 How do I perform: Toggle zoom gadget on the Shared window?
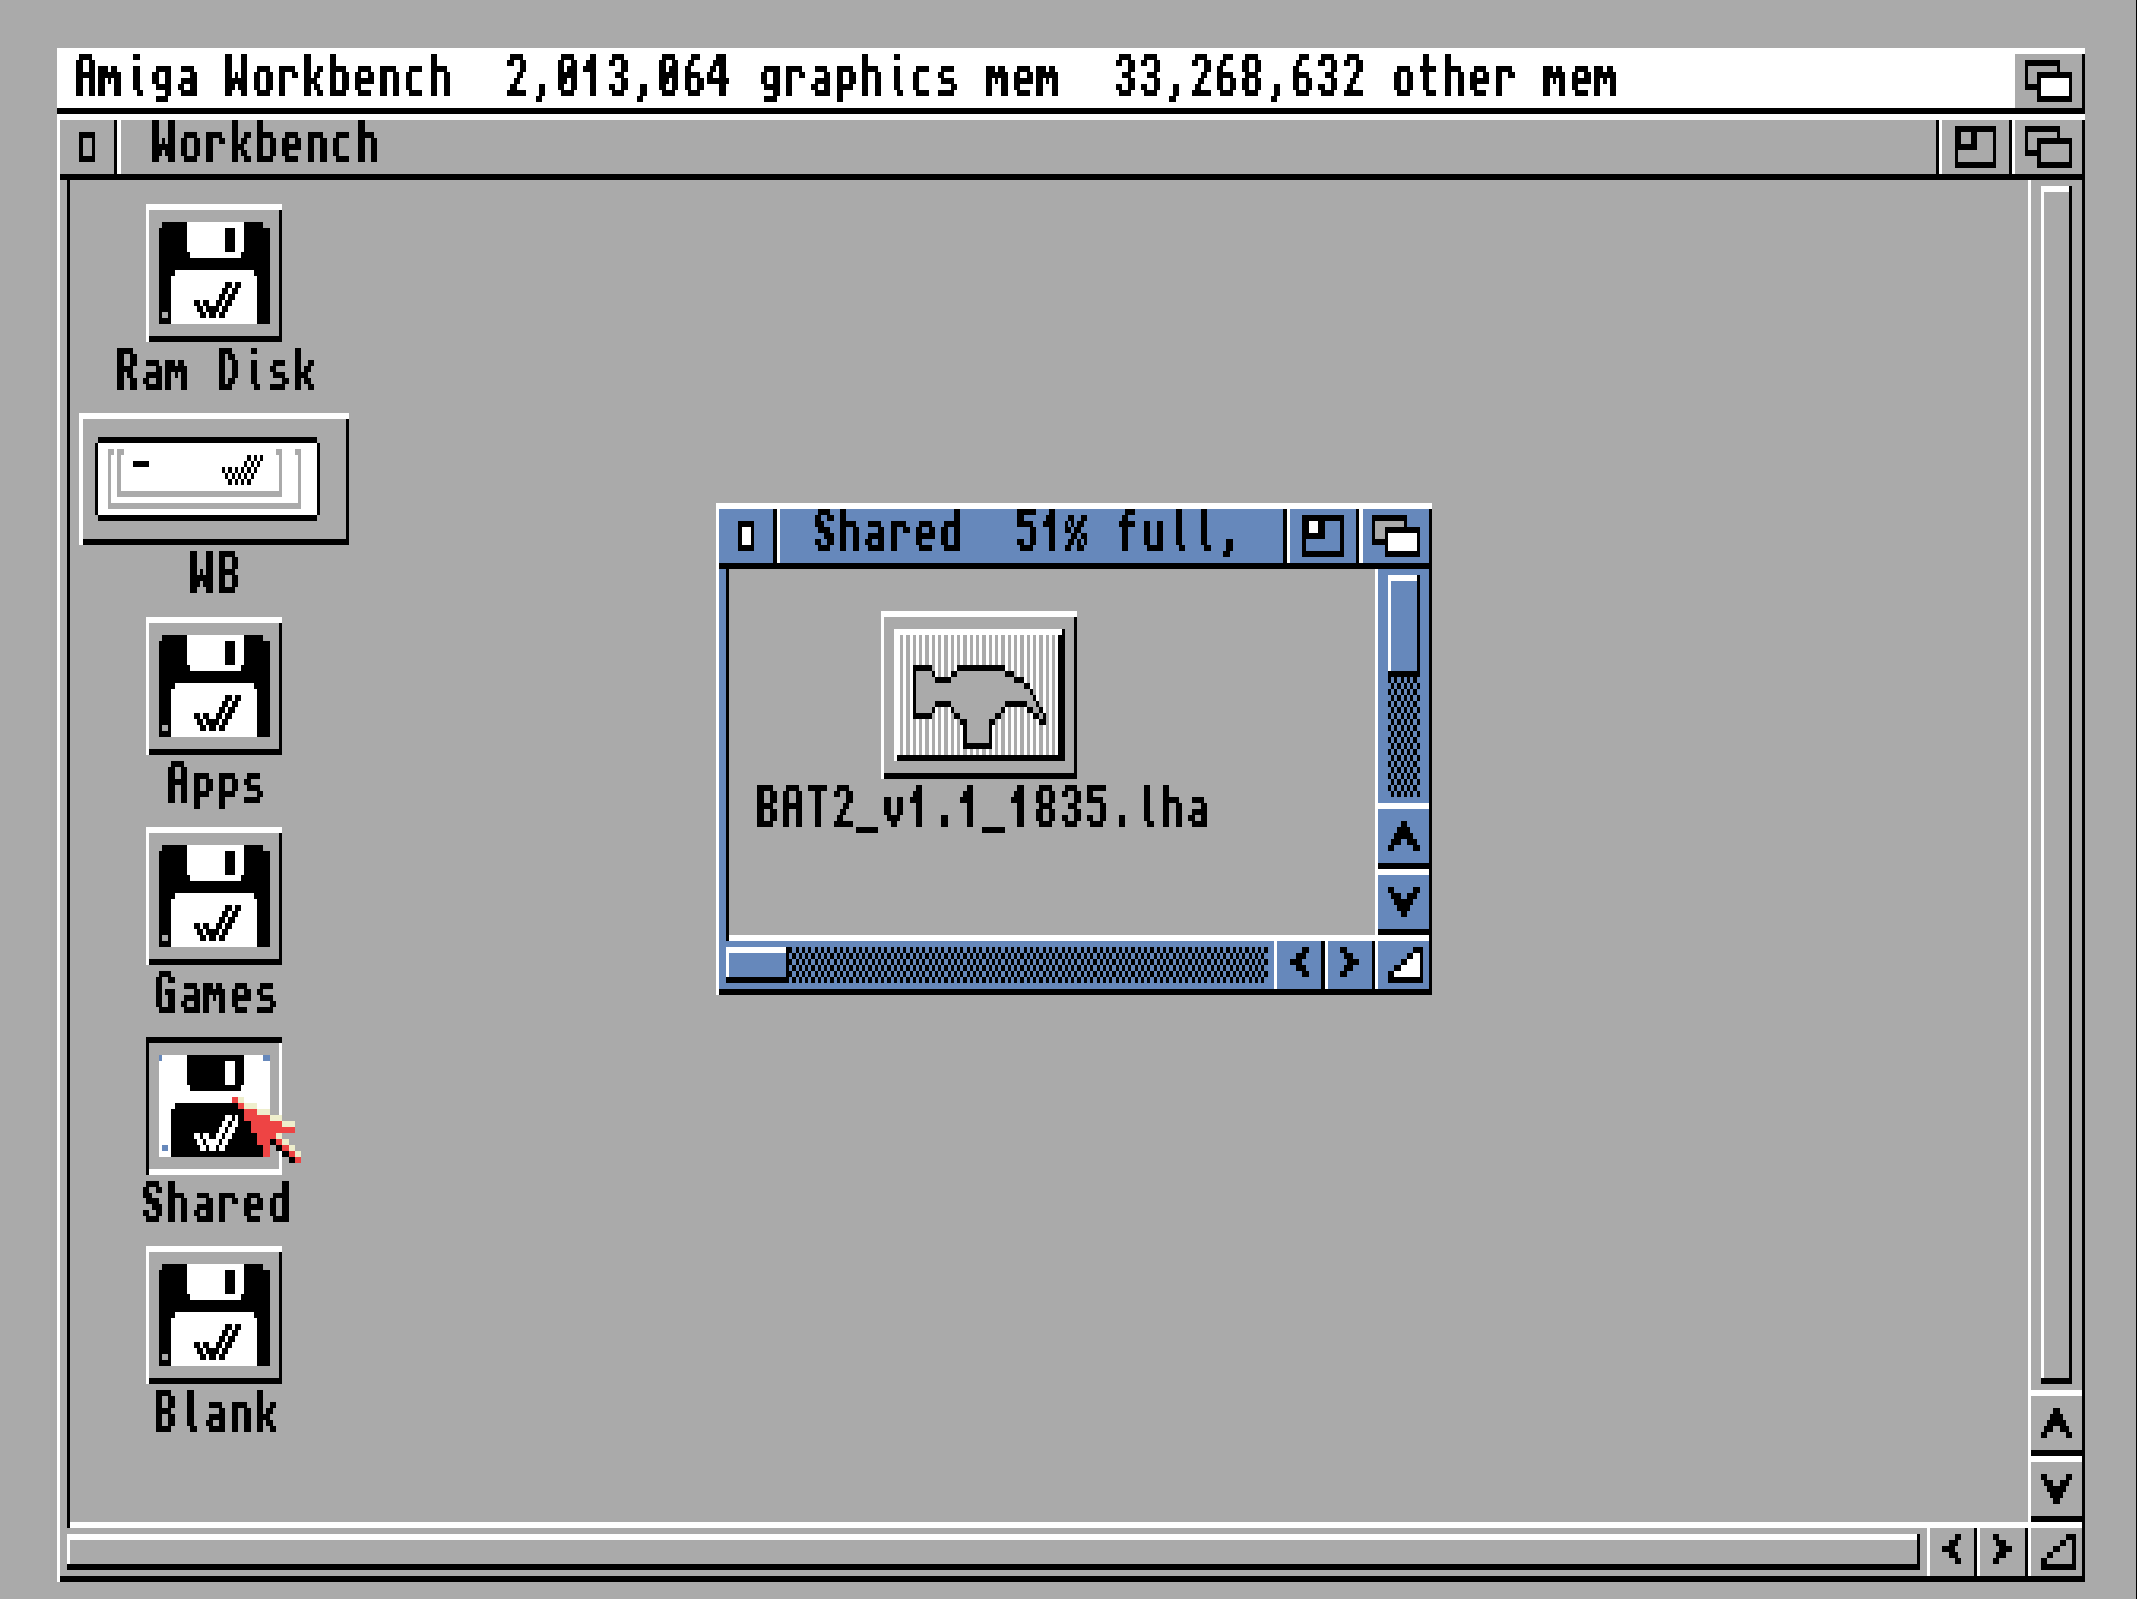[x=1321, y=537]
